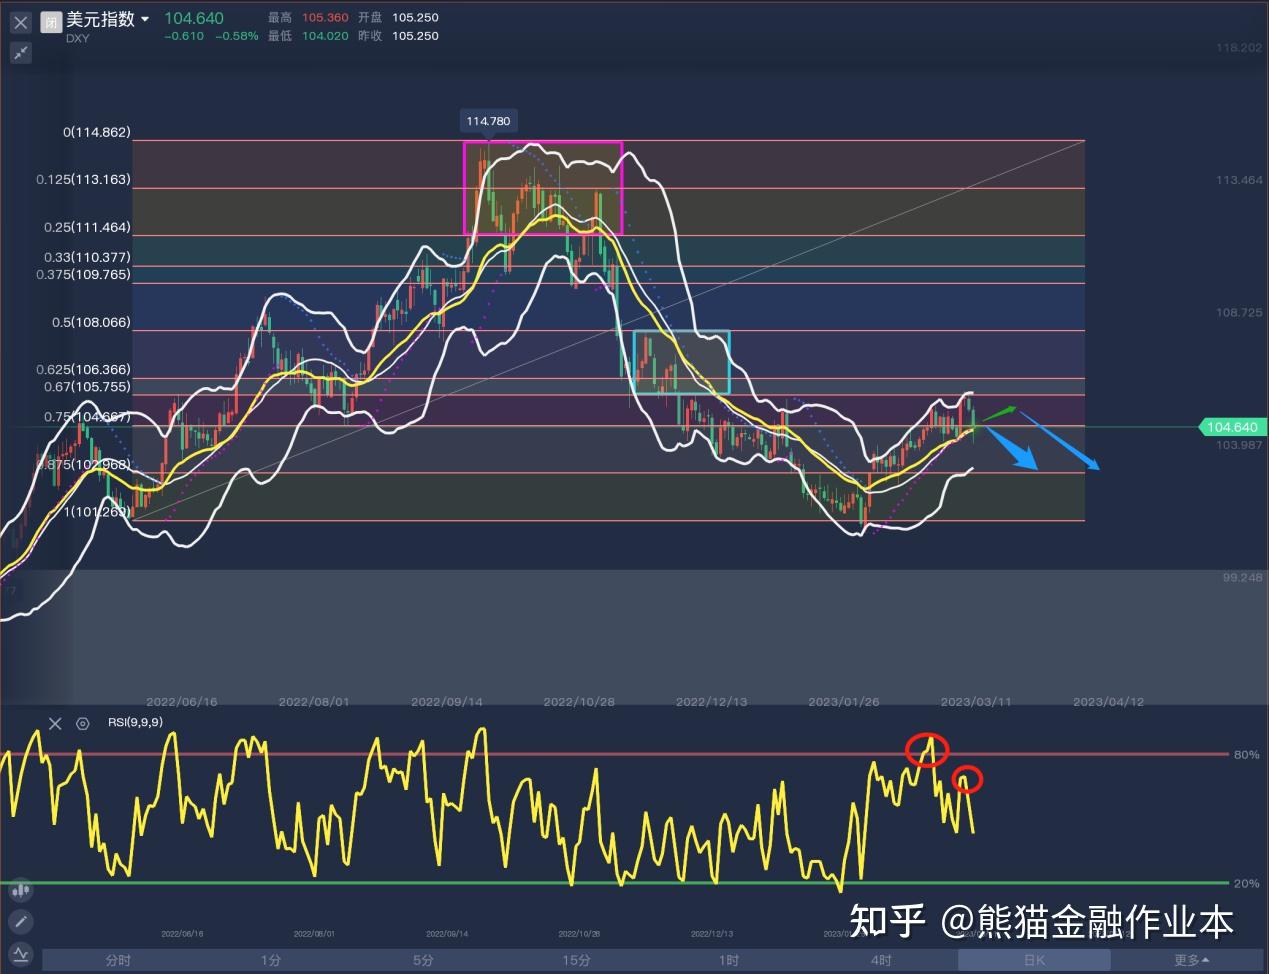Image resolution: width=1269 pixels, height=974 pixels.
Task: Close the RSI indicator panel
Action: pos(55,723)
